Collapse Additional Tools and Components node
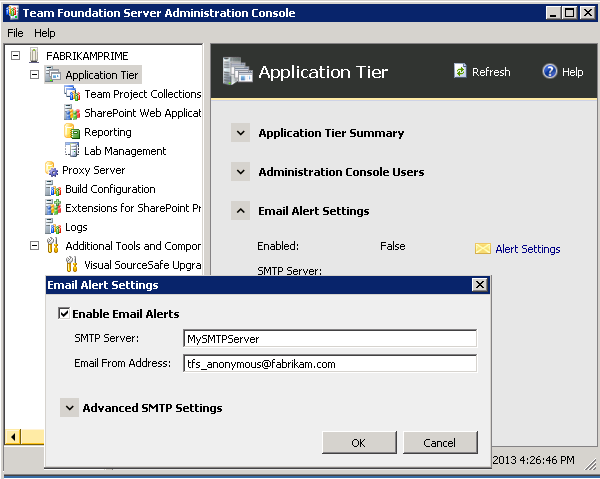Image resolution: width=600 pixels, height=479 pixels. 34,246
